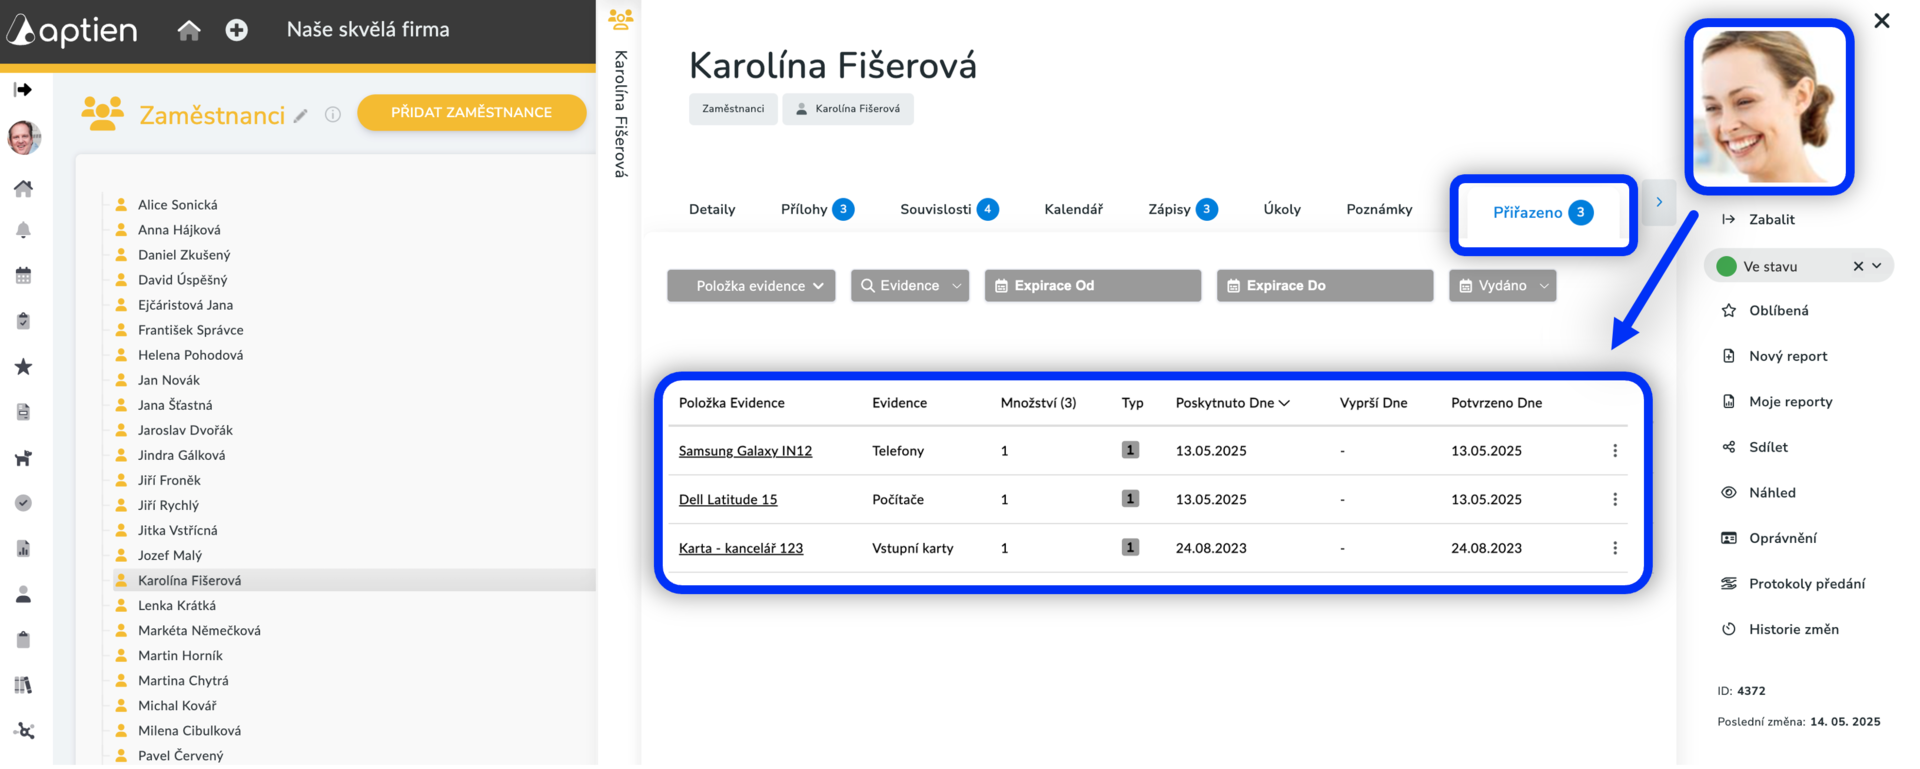Click the plus add icon in header

[237, 30]
